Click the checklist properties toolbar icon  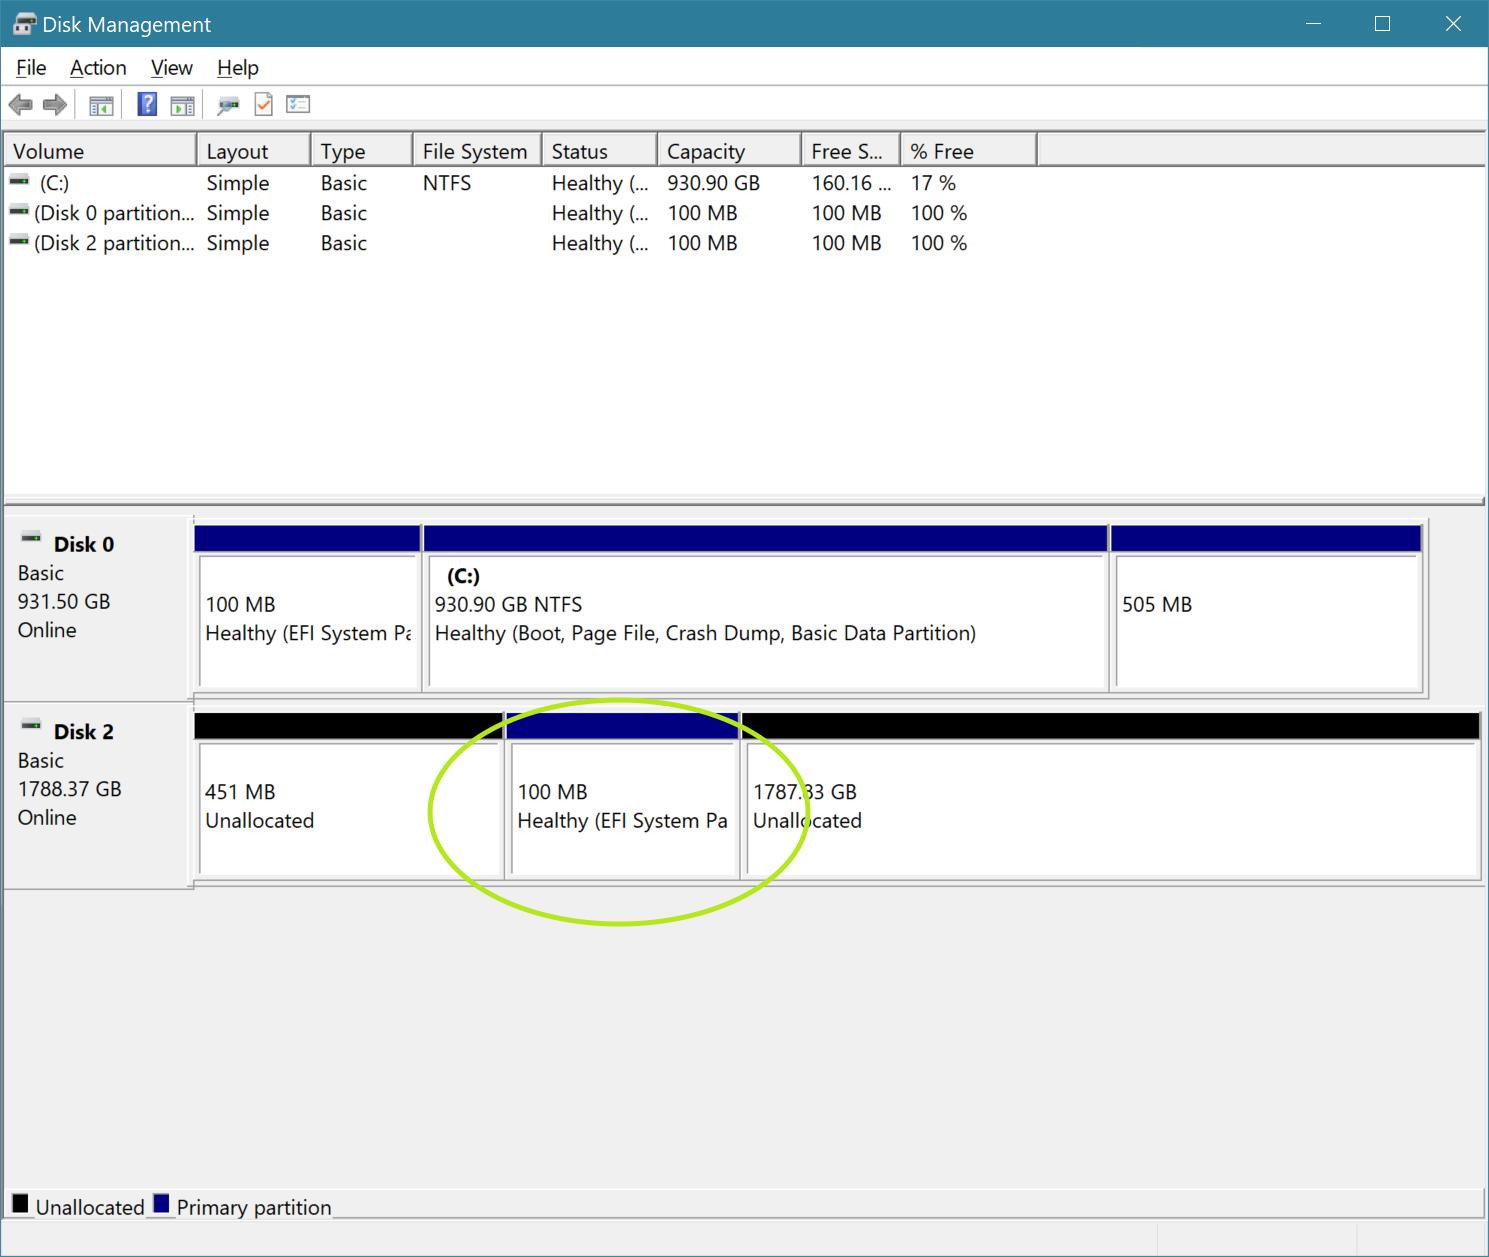tap(297, 104)
